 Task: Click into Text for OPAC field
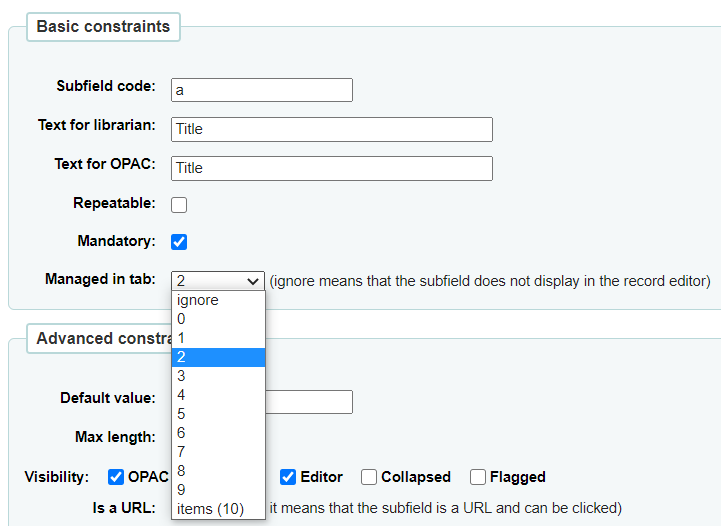pyautogui.click(x=332, y=168)
